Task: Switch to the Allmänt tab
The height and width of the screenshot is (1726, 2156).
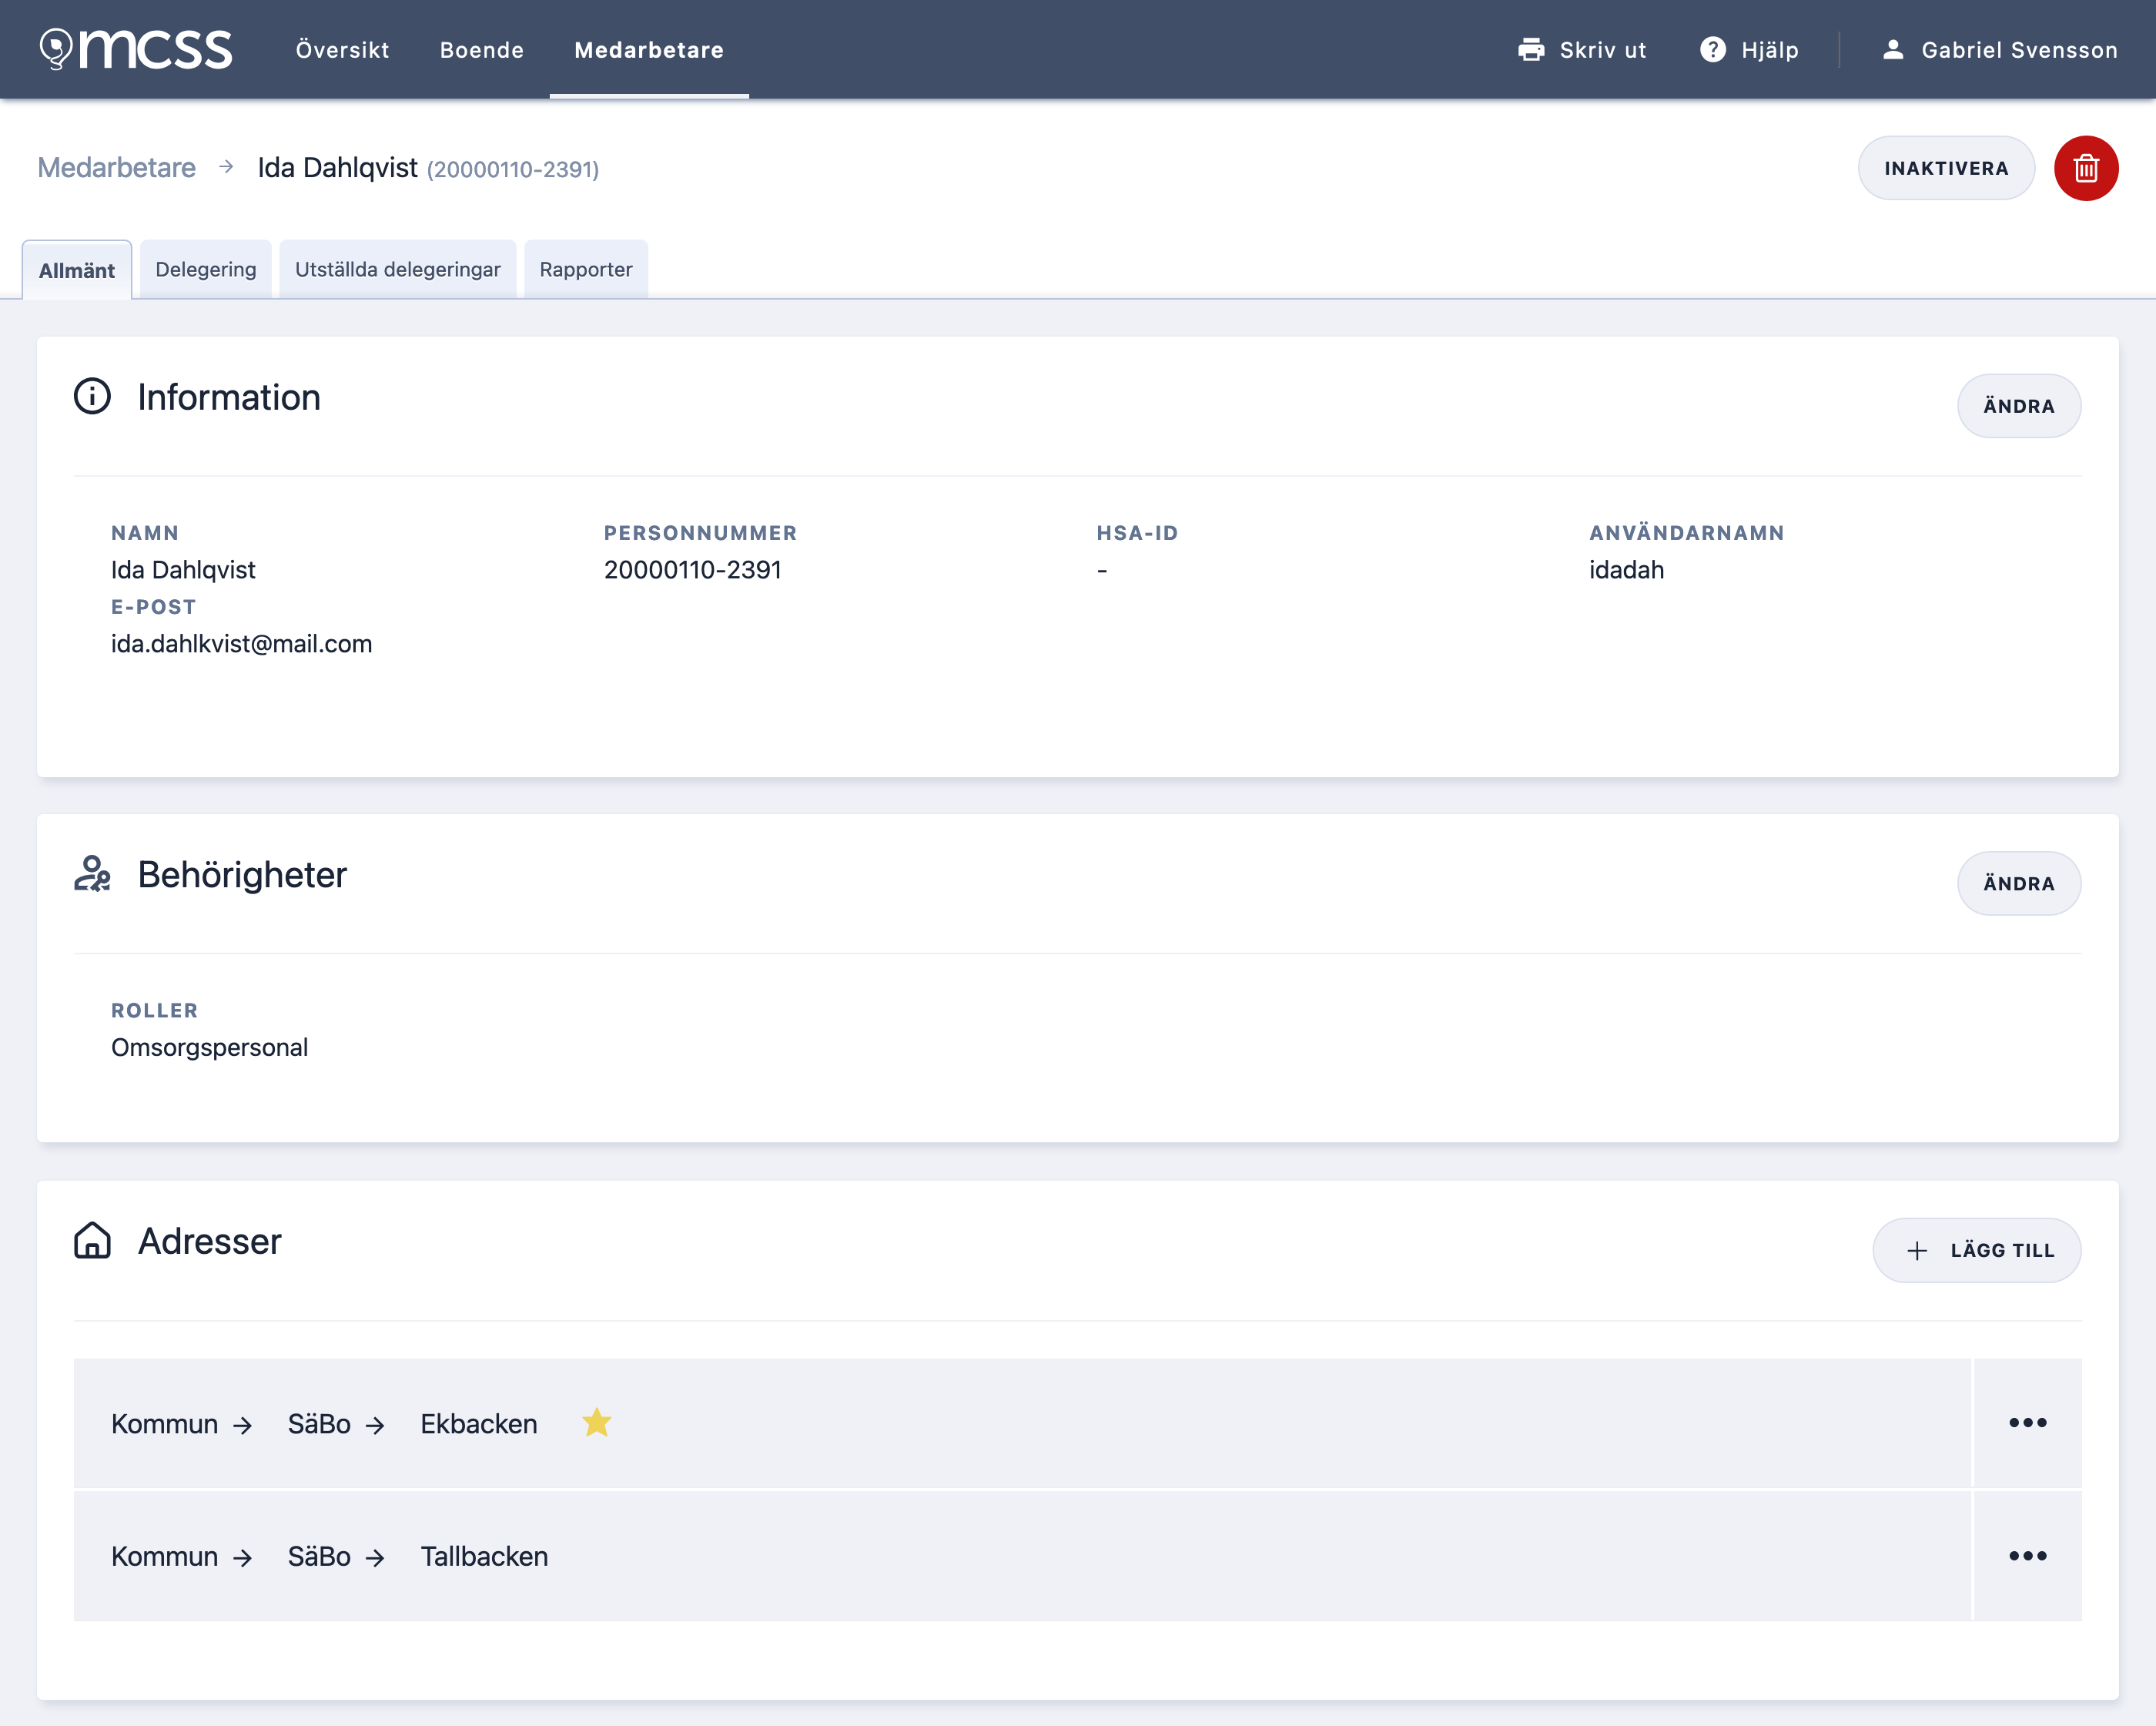Action: click(x=77, y=270)
